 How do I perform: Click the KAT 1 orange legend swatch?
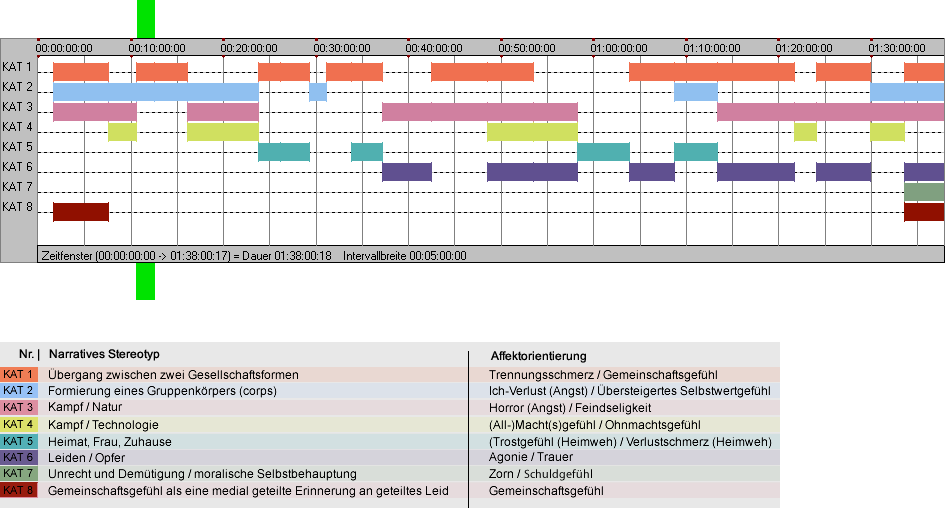[19, 374]
